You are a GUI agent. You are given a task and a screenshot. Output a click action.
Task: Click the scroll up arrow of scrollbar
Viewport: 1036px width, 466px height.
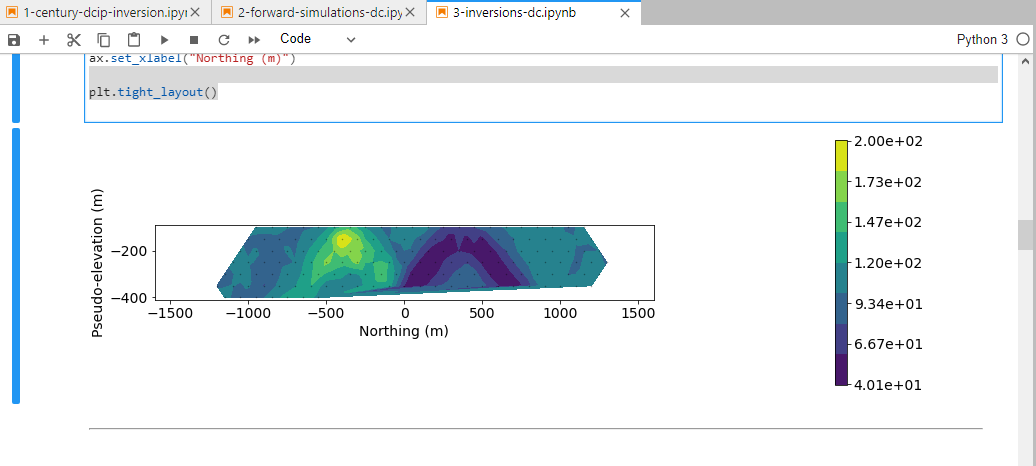(x=1026, y=61)
